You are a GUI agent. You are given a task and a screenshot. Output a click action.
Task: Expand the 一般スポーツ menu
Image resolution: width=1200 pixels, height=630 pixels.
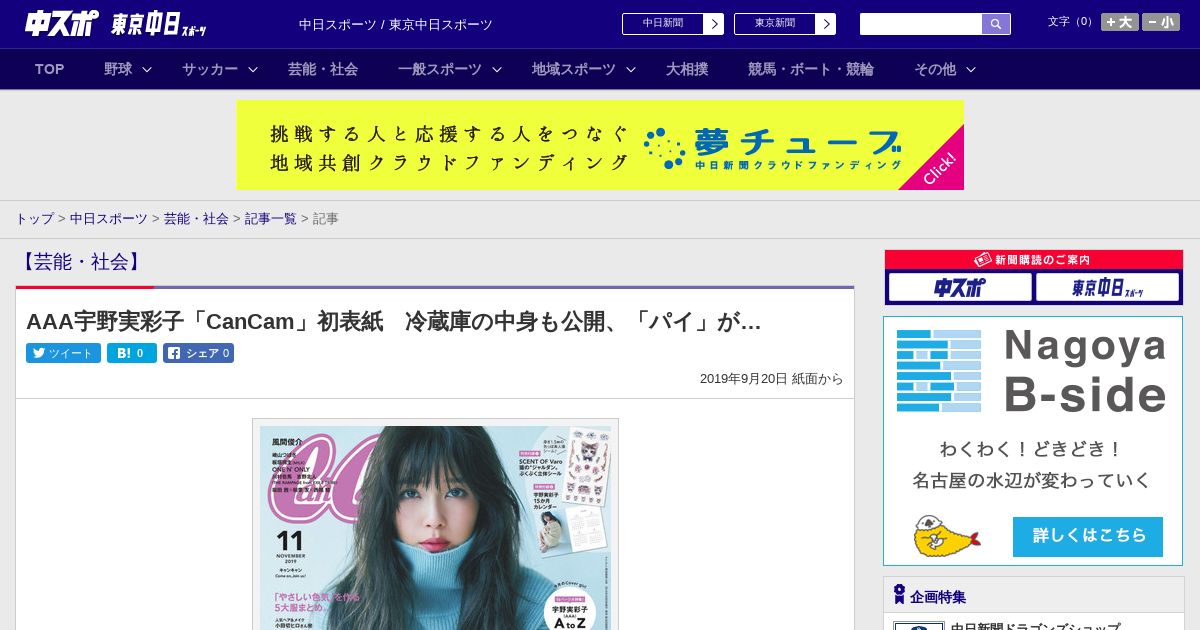click(451, 69)
